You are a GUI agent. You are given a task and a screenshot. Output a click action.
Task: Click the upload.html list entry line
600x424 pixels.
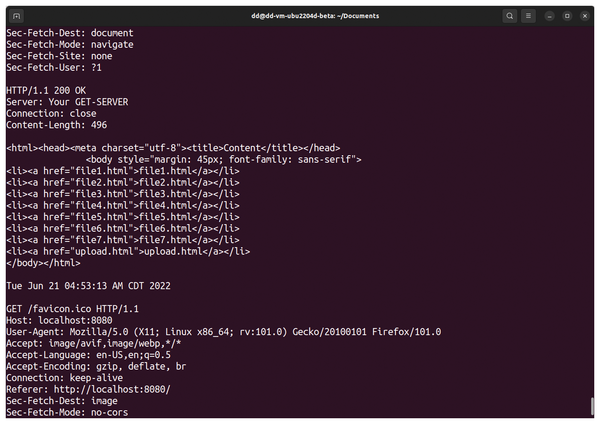[128, 251]
